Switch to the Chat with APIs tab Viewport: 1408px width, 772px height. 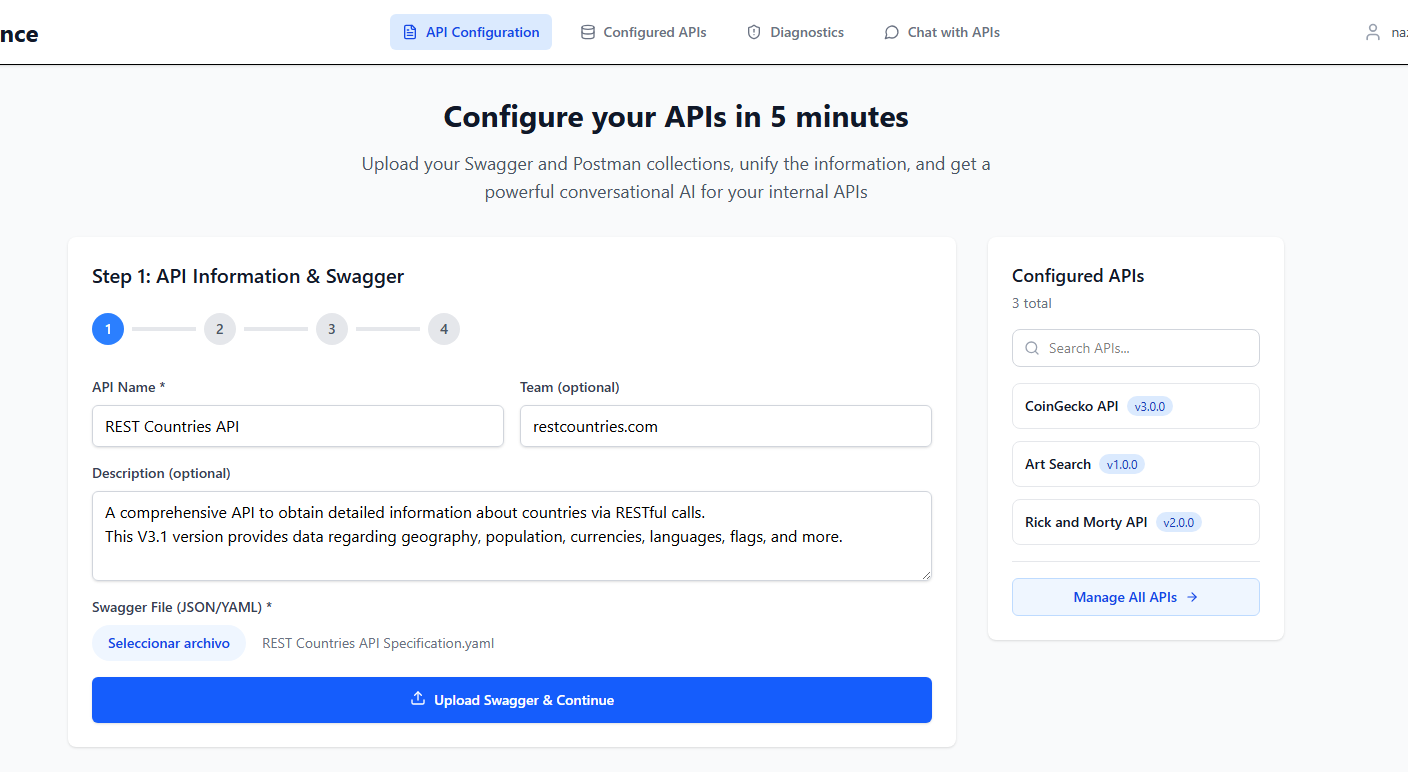point(942,32)
